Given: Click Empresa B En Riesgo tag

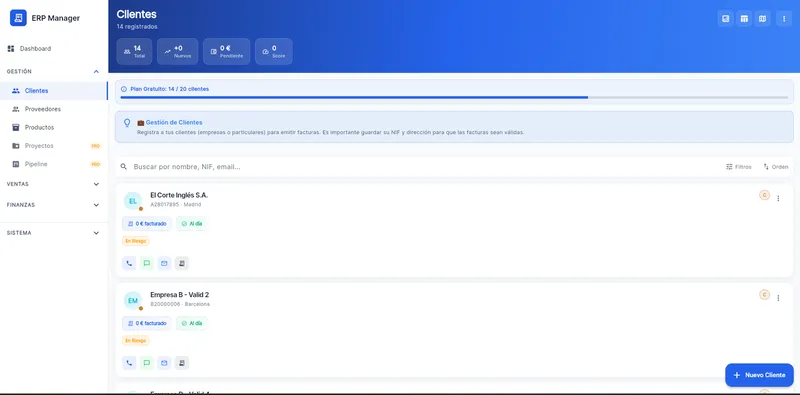Looking at the screenshot, I should tap(136, 340).
